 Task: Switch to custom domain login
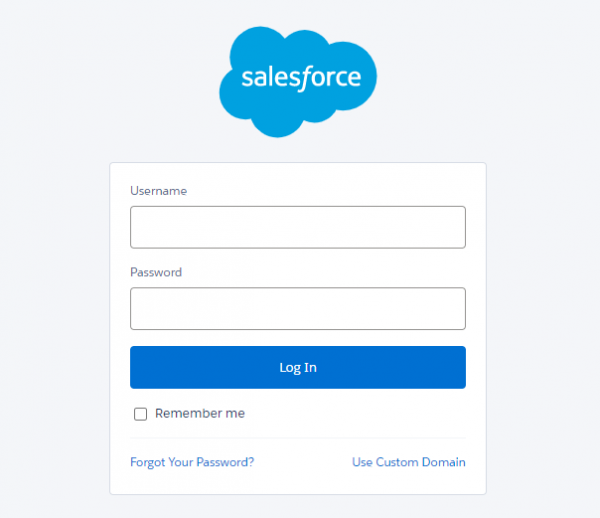pyautogui.click(x=408, y=462)
